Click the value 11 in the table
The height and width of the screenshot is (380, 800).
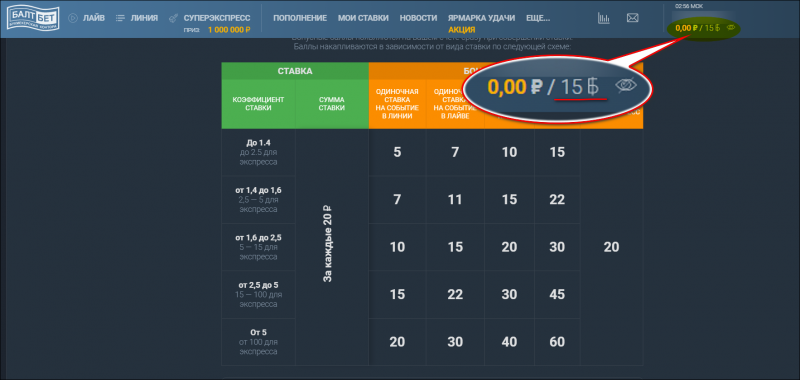455,199
